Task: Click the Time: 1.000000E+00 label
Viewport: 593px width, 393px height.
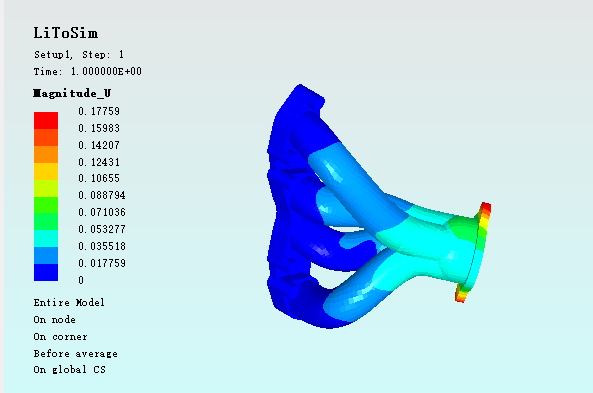Action: pos(87,71)
